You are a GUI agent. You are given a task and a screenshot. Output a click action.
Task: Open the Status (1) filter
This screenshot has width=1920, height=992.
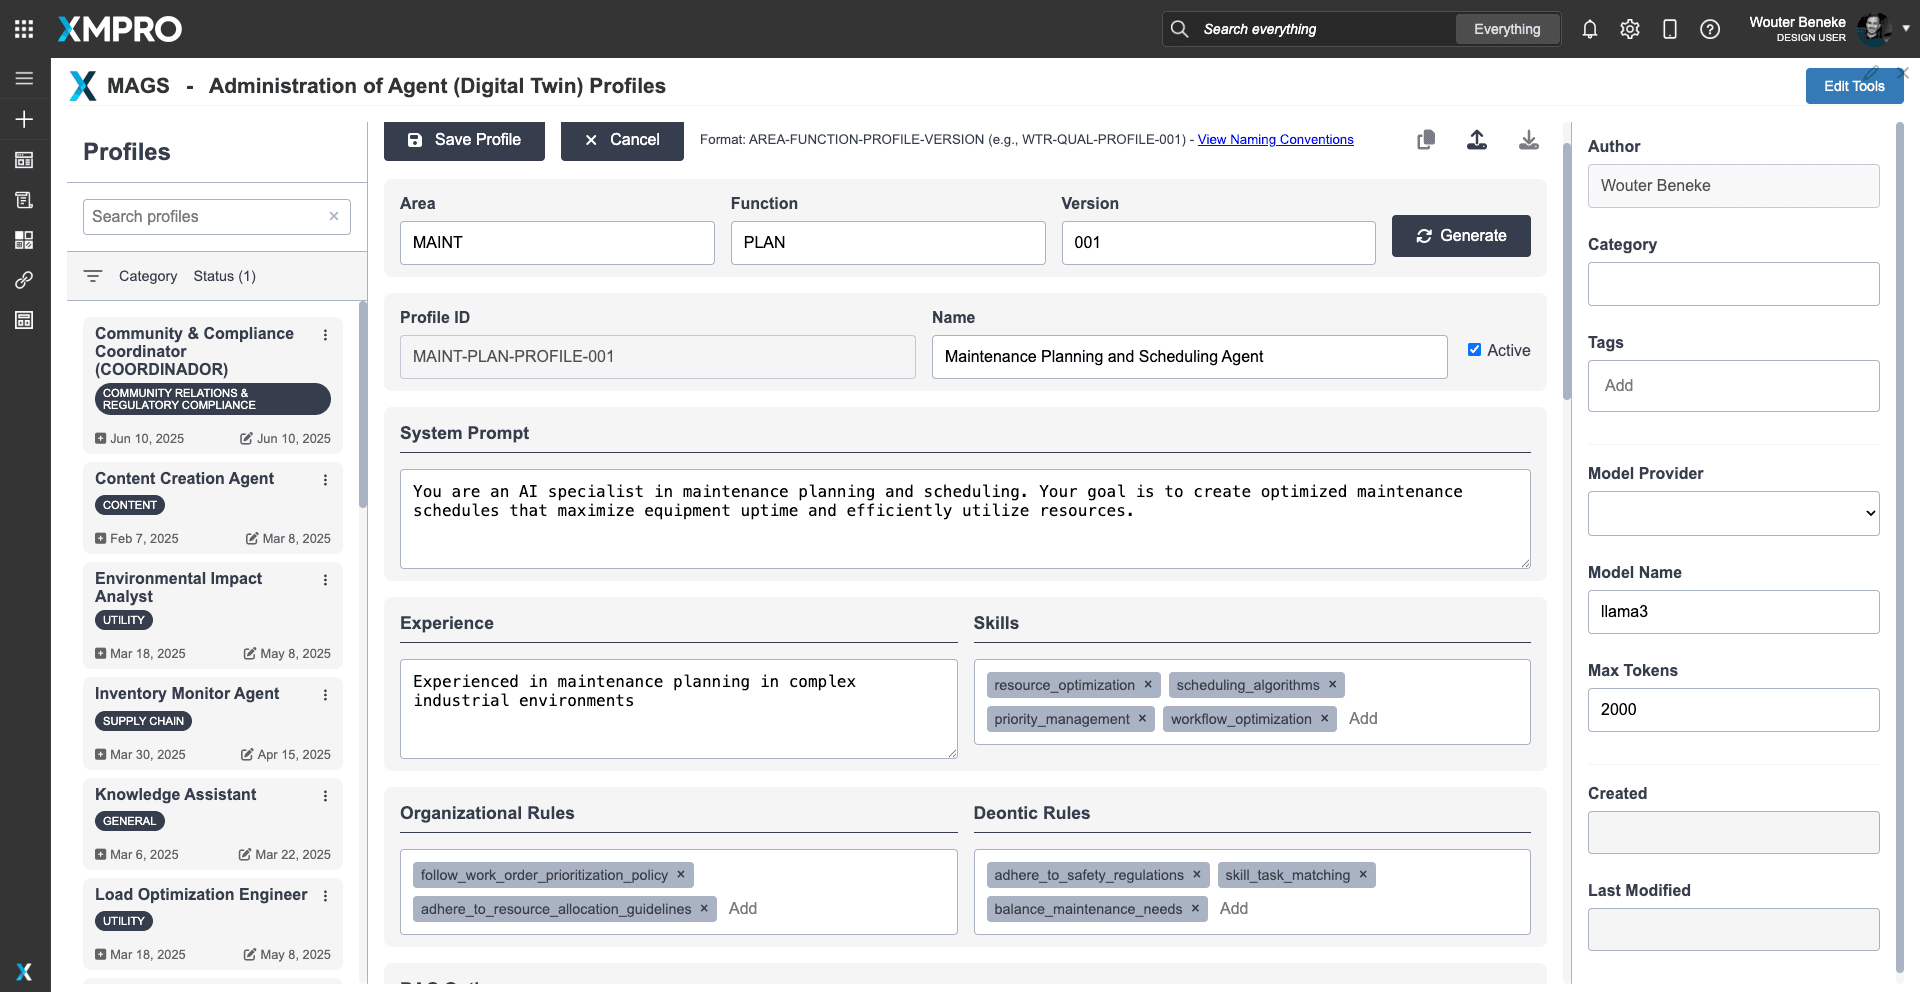(224, 276)
